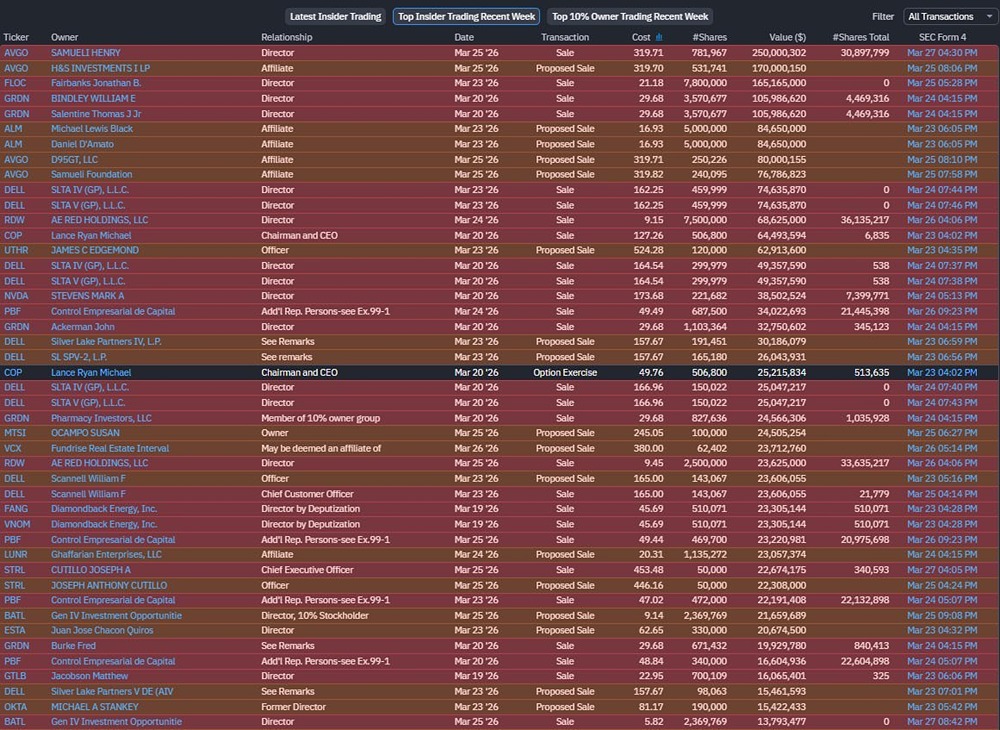Click the Relationship column header
Image resolution: width=1000 pixels, height=730 pixels.
point(287,37)
